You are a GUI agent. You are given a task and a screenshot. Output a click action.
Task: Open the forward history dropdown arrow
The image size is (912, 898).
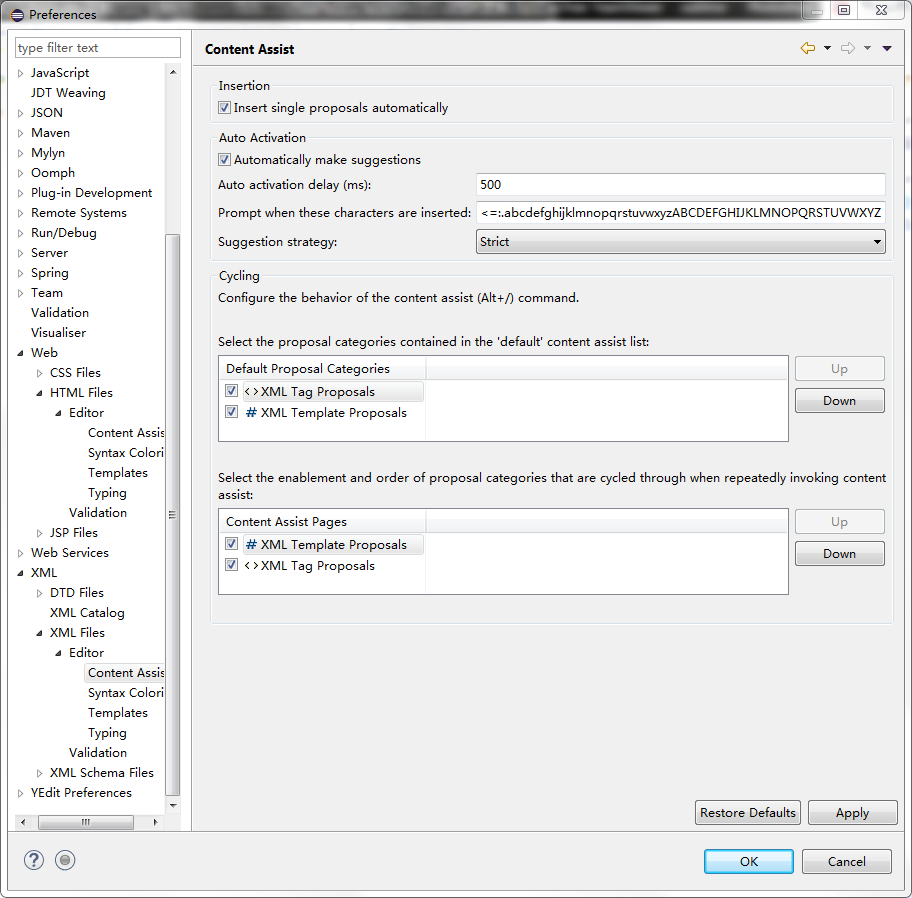coord(867,48)
